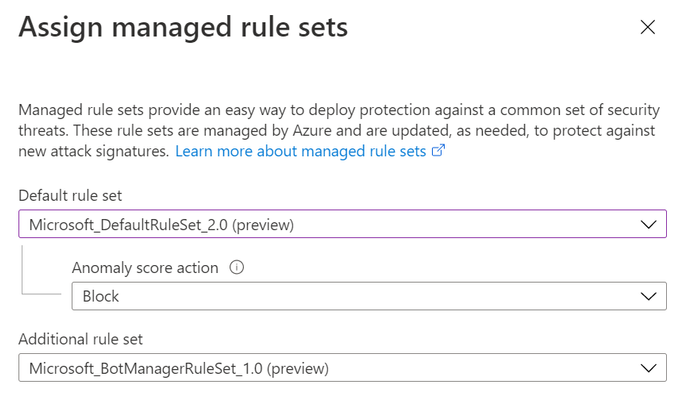Click the Managed rule sets description paragraph

tap(339, 130)
